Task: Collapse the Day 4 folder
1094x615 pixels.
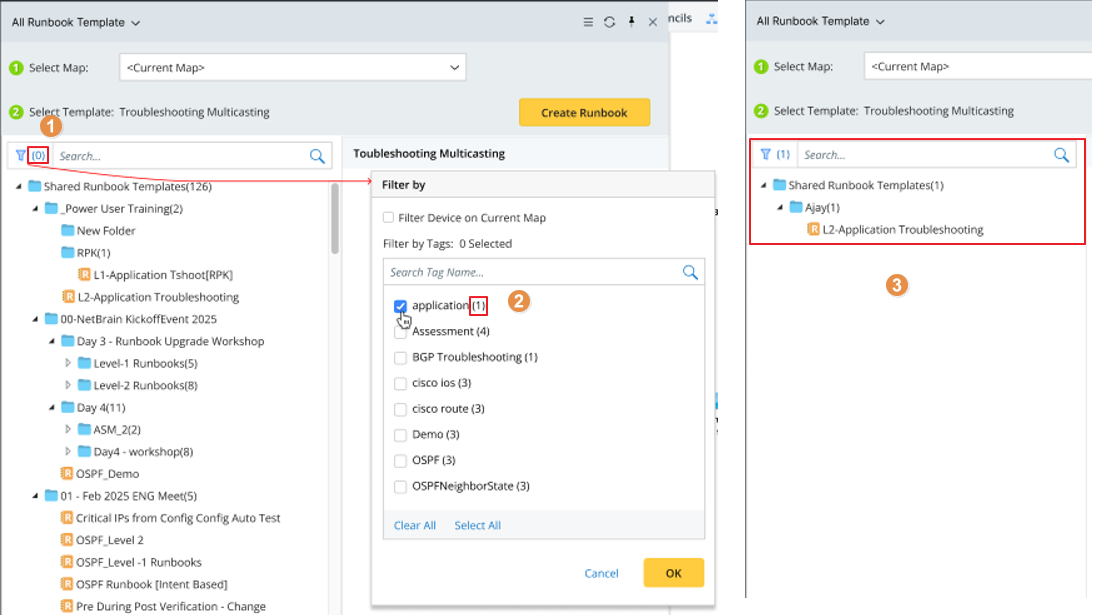Action: coord(52,408)
